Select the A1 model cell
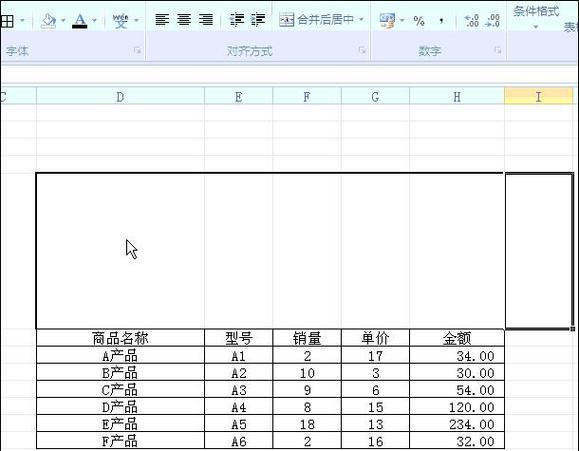This screenshot has height=451, width=579. [239, 355]
